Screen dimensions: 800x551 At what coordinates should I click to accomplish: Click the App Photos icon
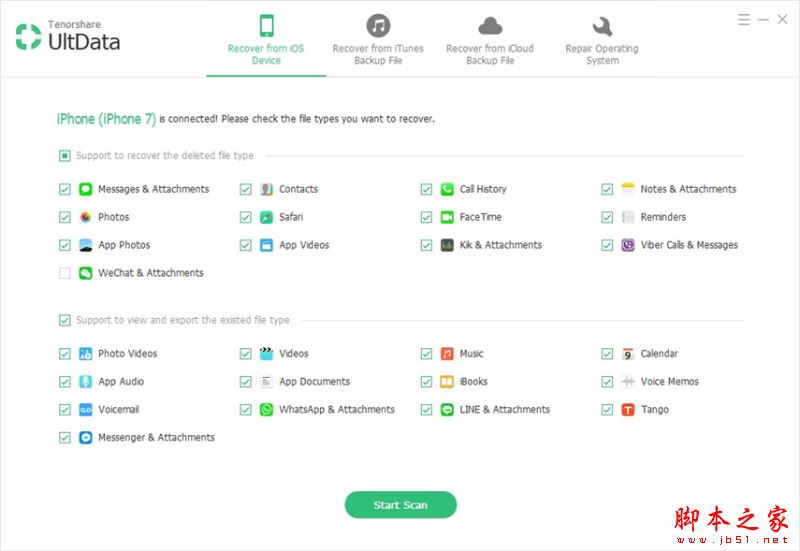[85, 245]
